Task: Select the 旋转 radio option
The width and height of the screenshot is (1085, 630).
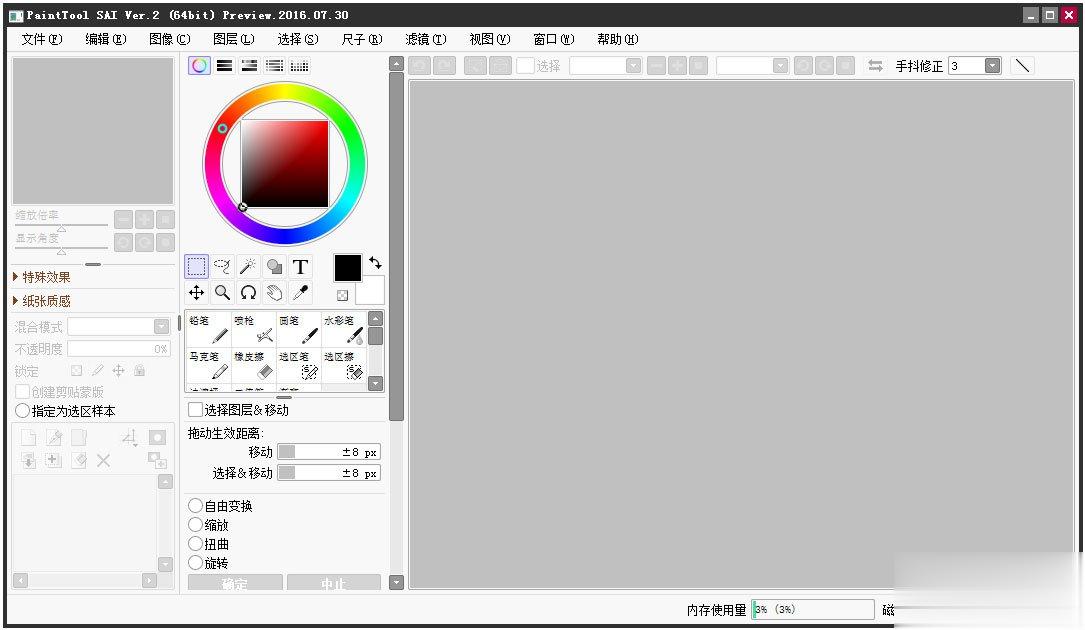Action: click(196, 562)
